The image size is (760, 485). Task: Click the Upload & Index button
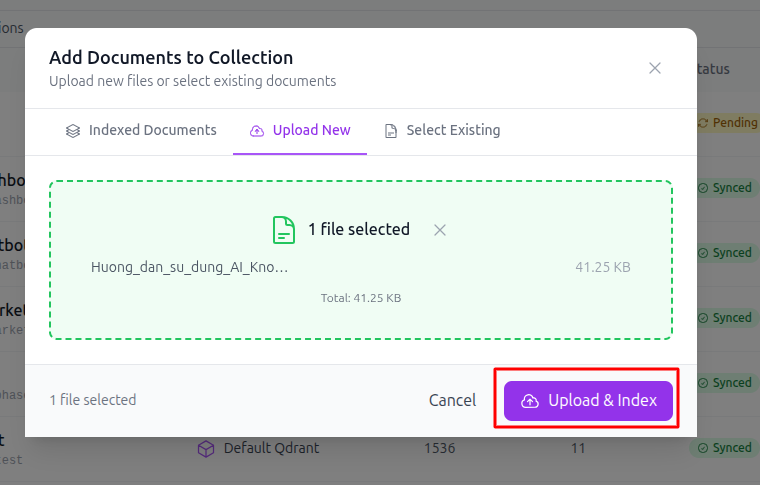pos(588,401)
